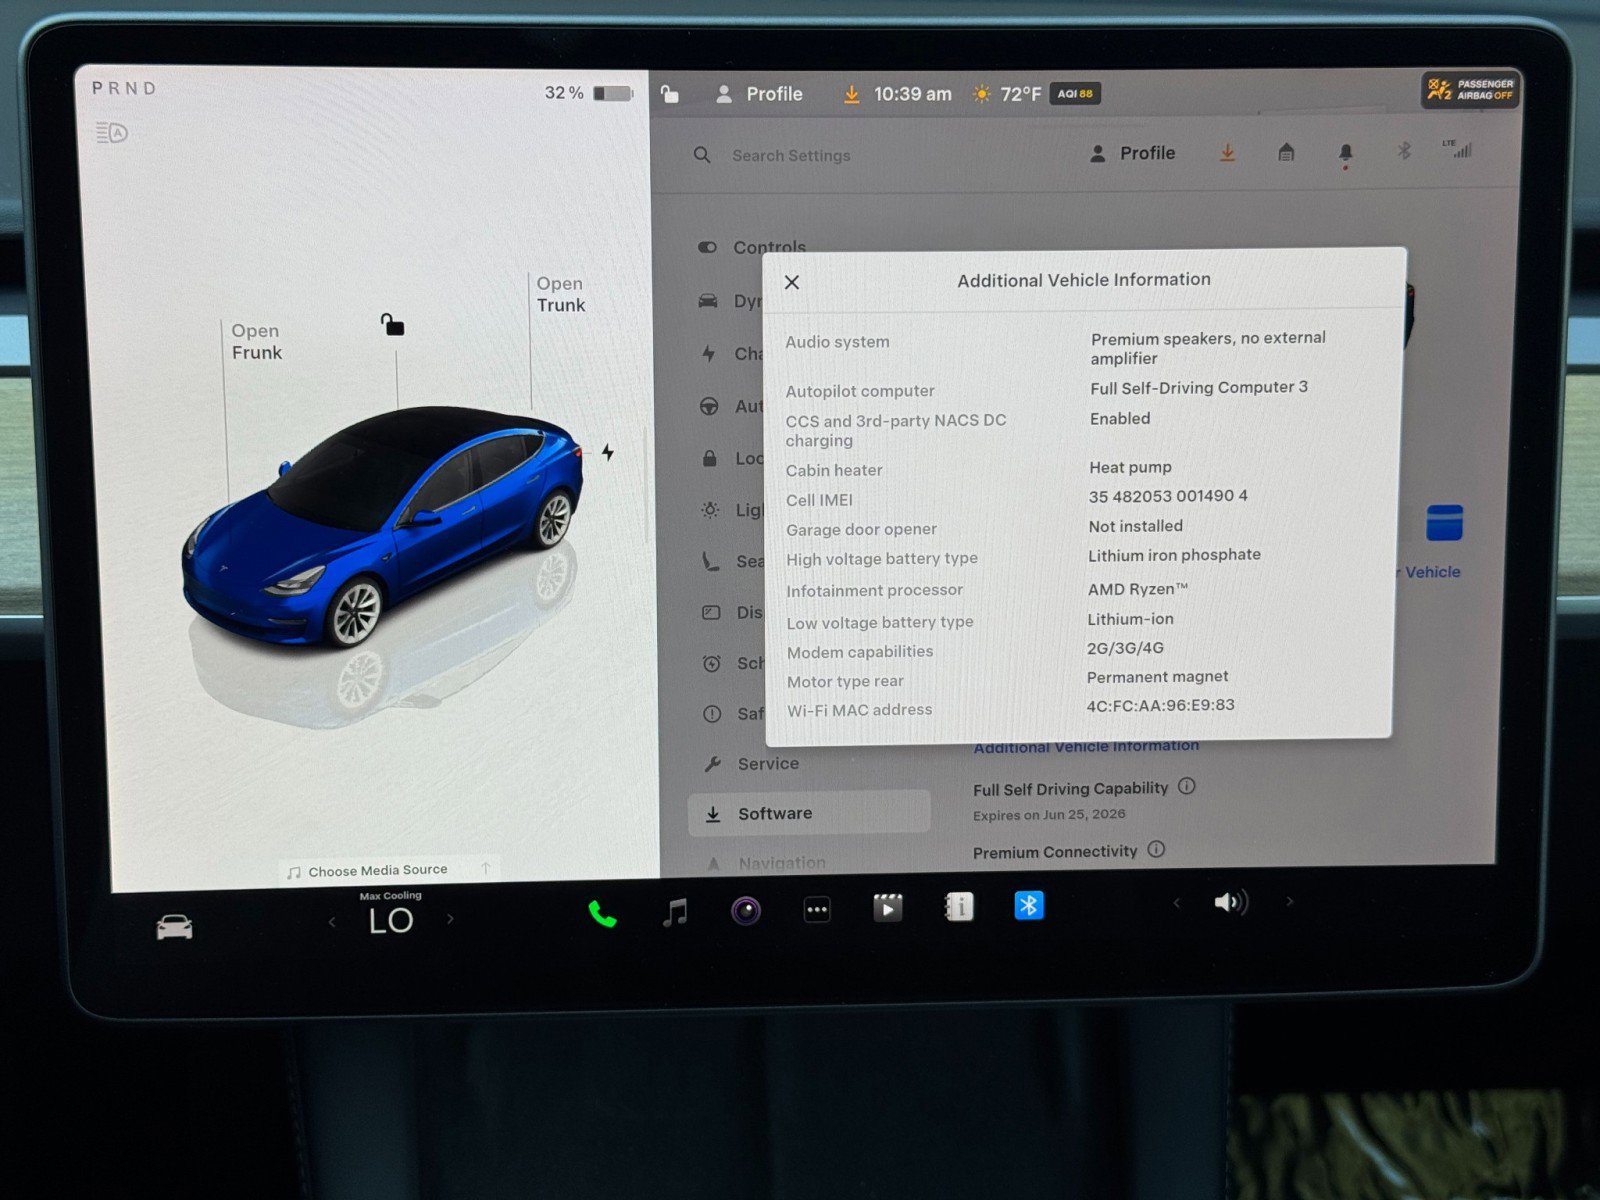Open the app launcher ellipsis icon
The height and width of the screenshot is (1200, 1600).
(816, 908)
